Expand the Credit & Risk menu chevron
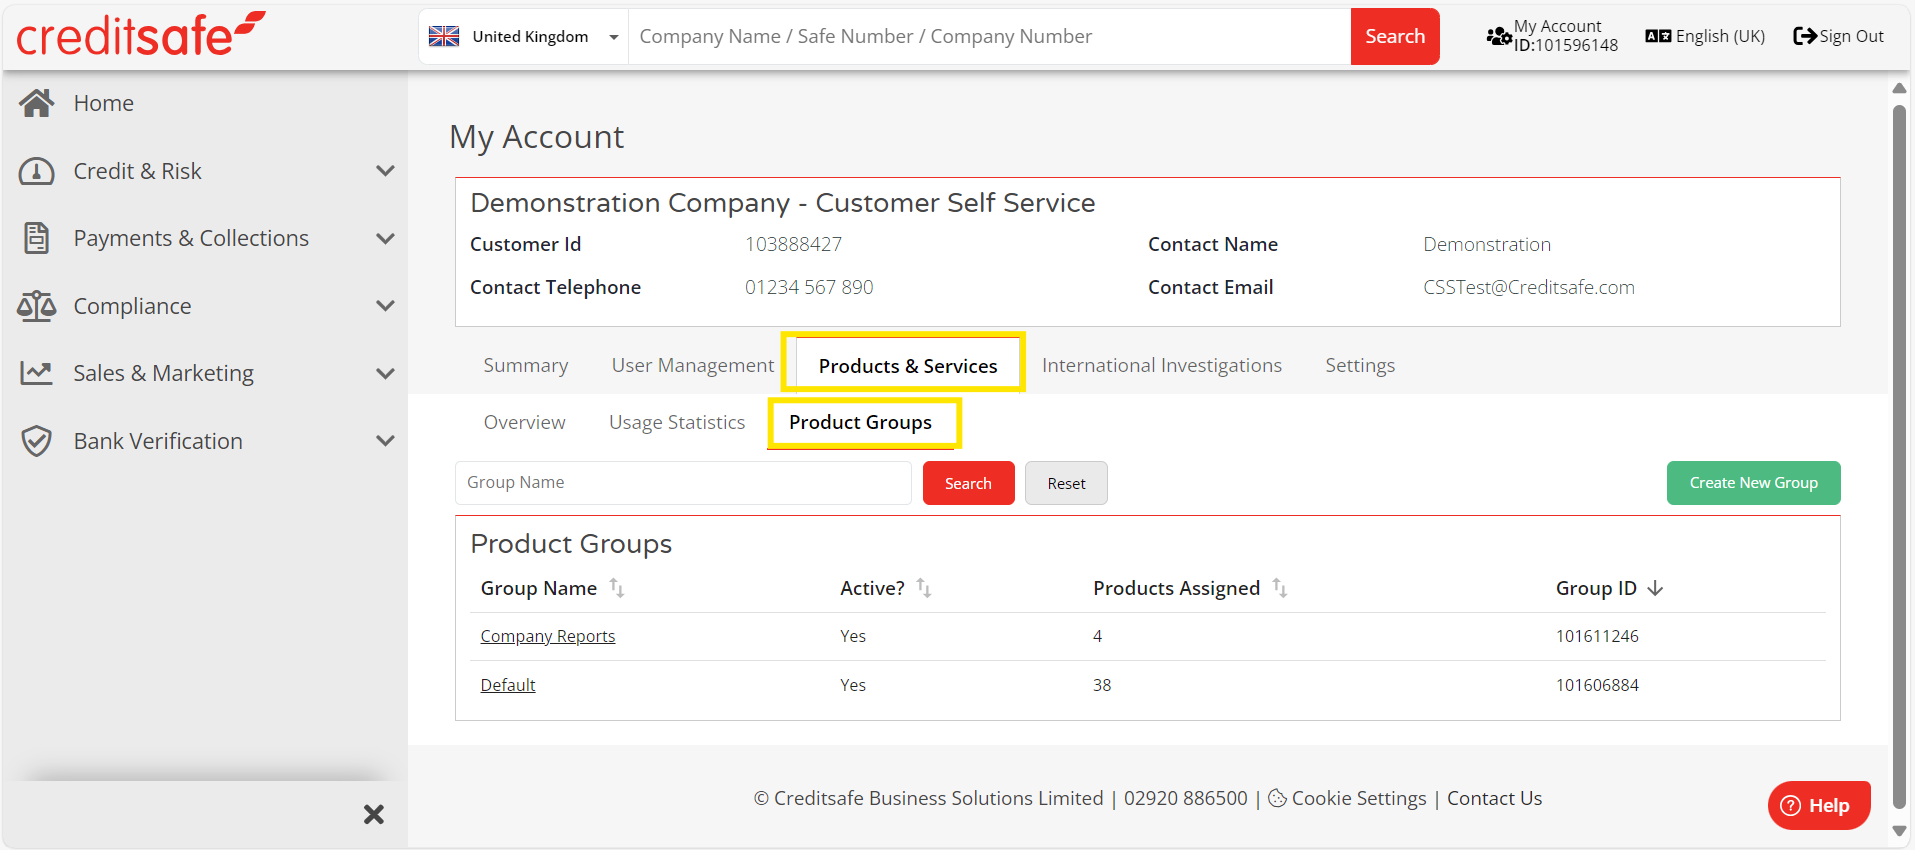The width and height of the screenshot is (1915, 850). click(x=385, y=171)
